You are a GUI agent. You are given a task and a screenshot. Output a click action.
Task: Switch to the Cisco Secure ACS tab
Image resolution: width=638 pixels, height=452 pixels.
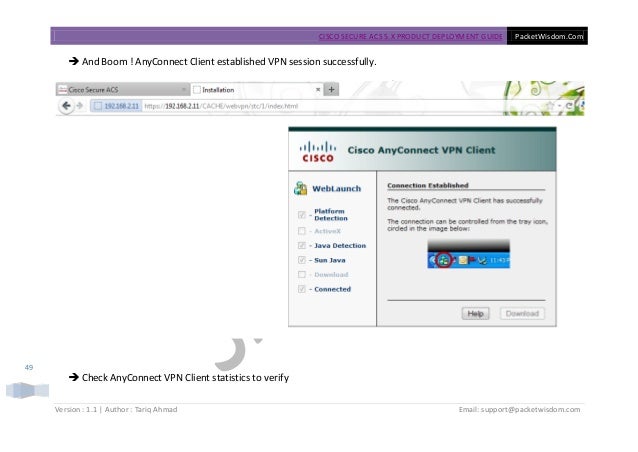[122, 90]
